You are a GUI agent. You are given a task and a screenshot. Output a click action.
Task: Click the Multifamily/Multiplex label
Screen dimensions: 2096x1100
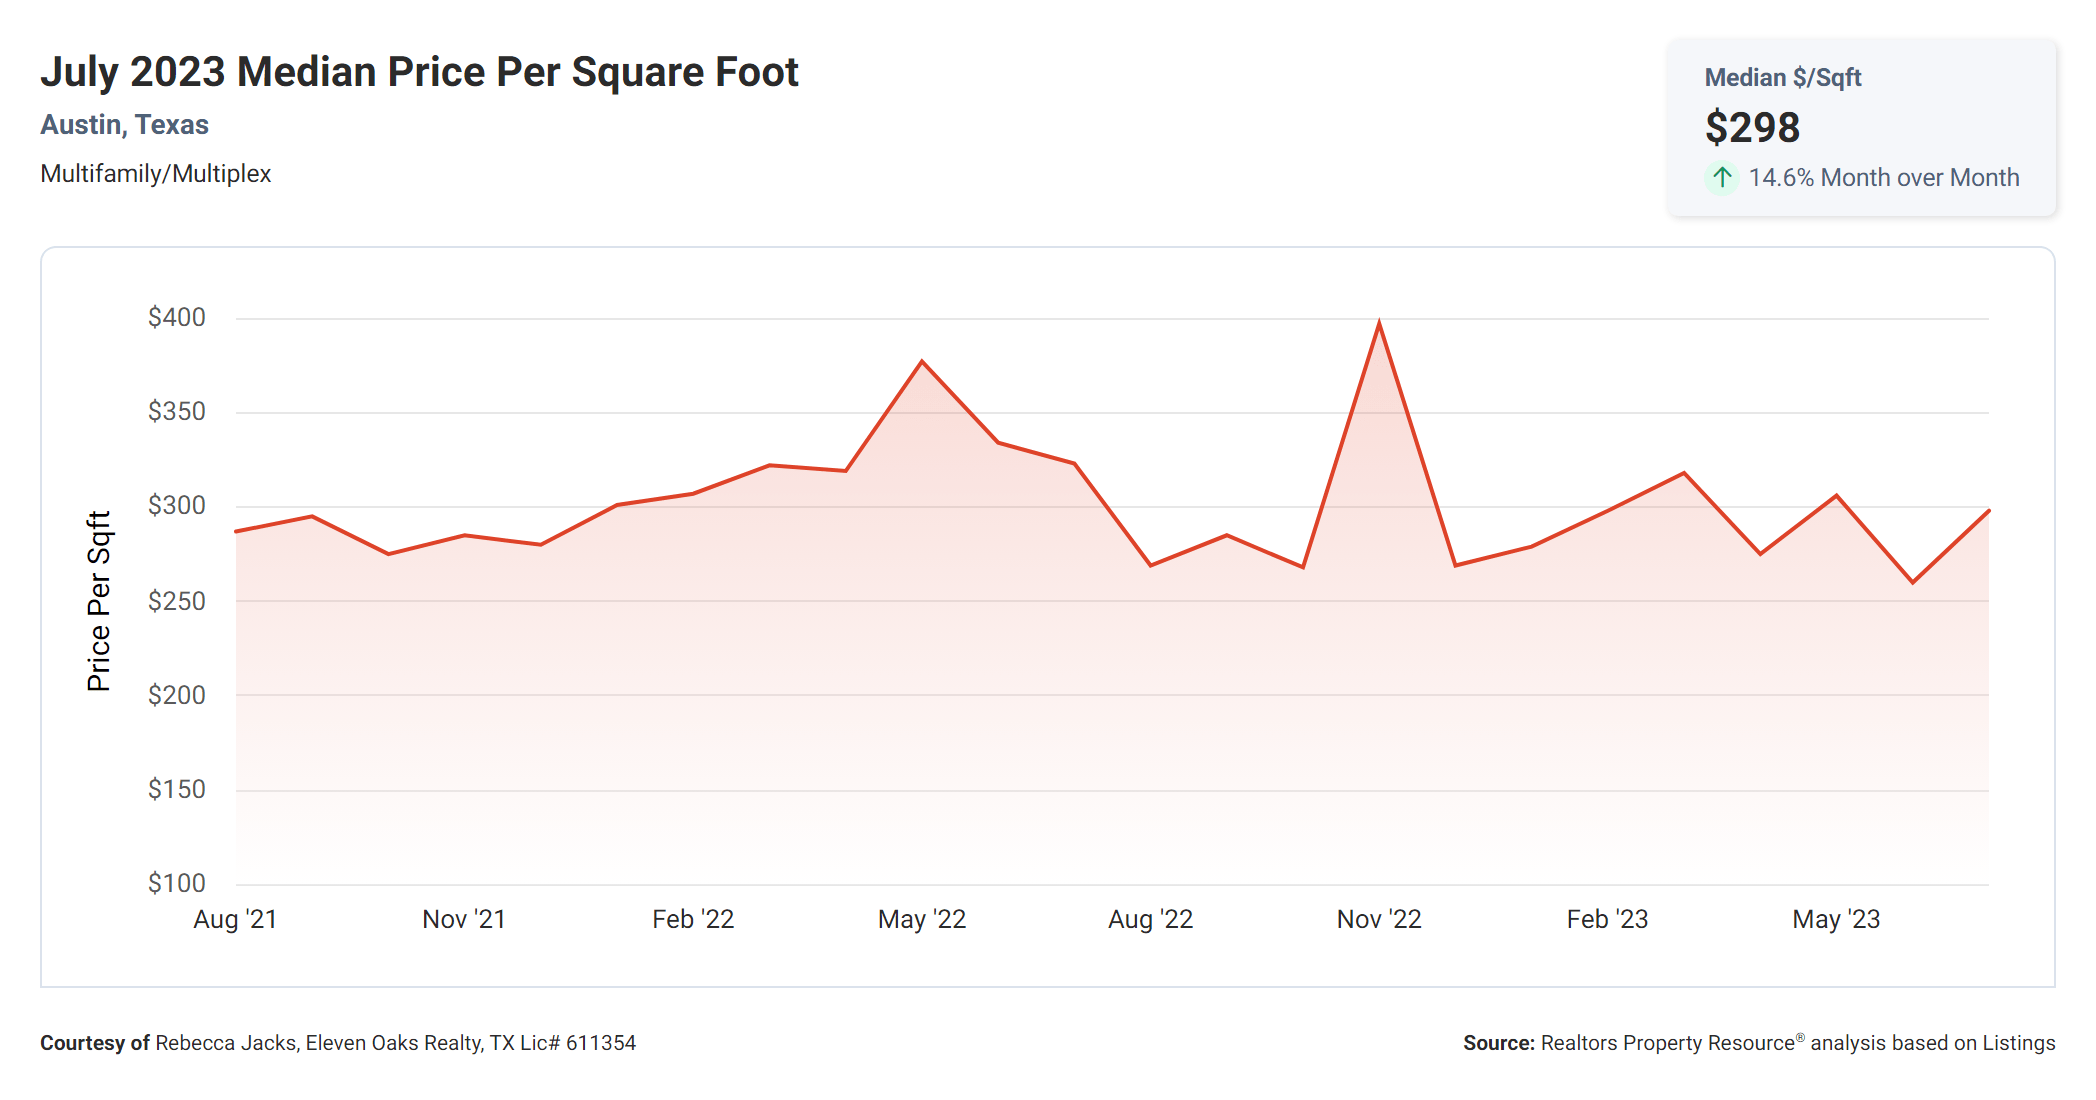(155, 174)
